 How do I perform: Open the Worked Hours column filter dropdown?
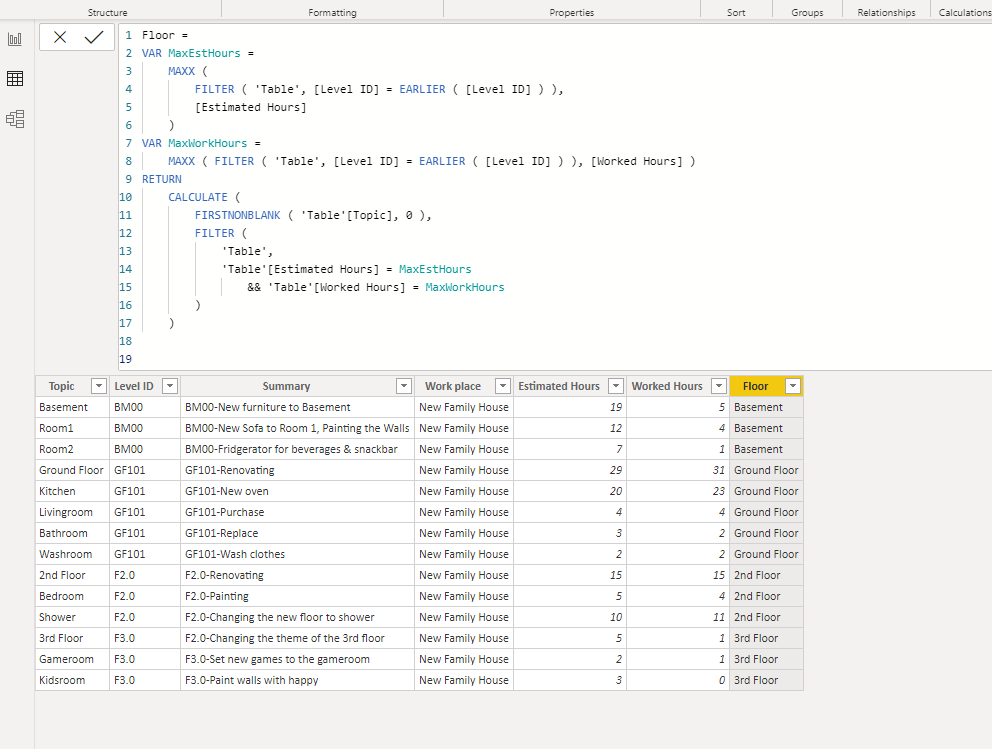(719, 386)
